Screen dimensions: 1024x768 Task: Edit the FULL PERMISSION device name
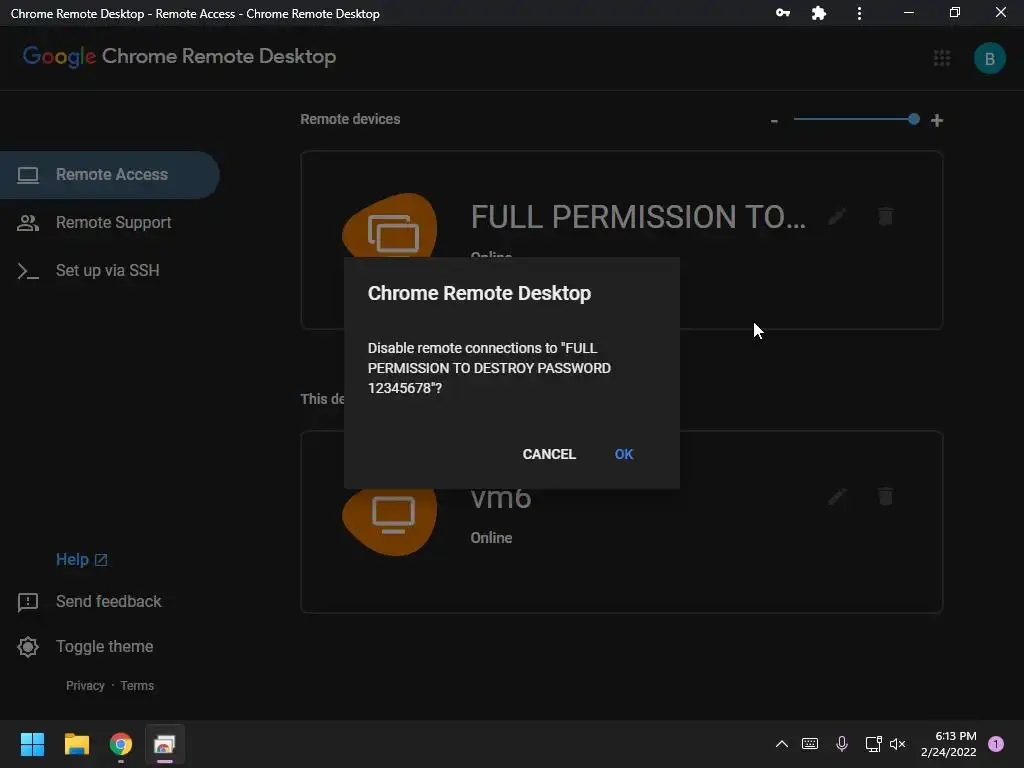coord(837,216)
